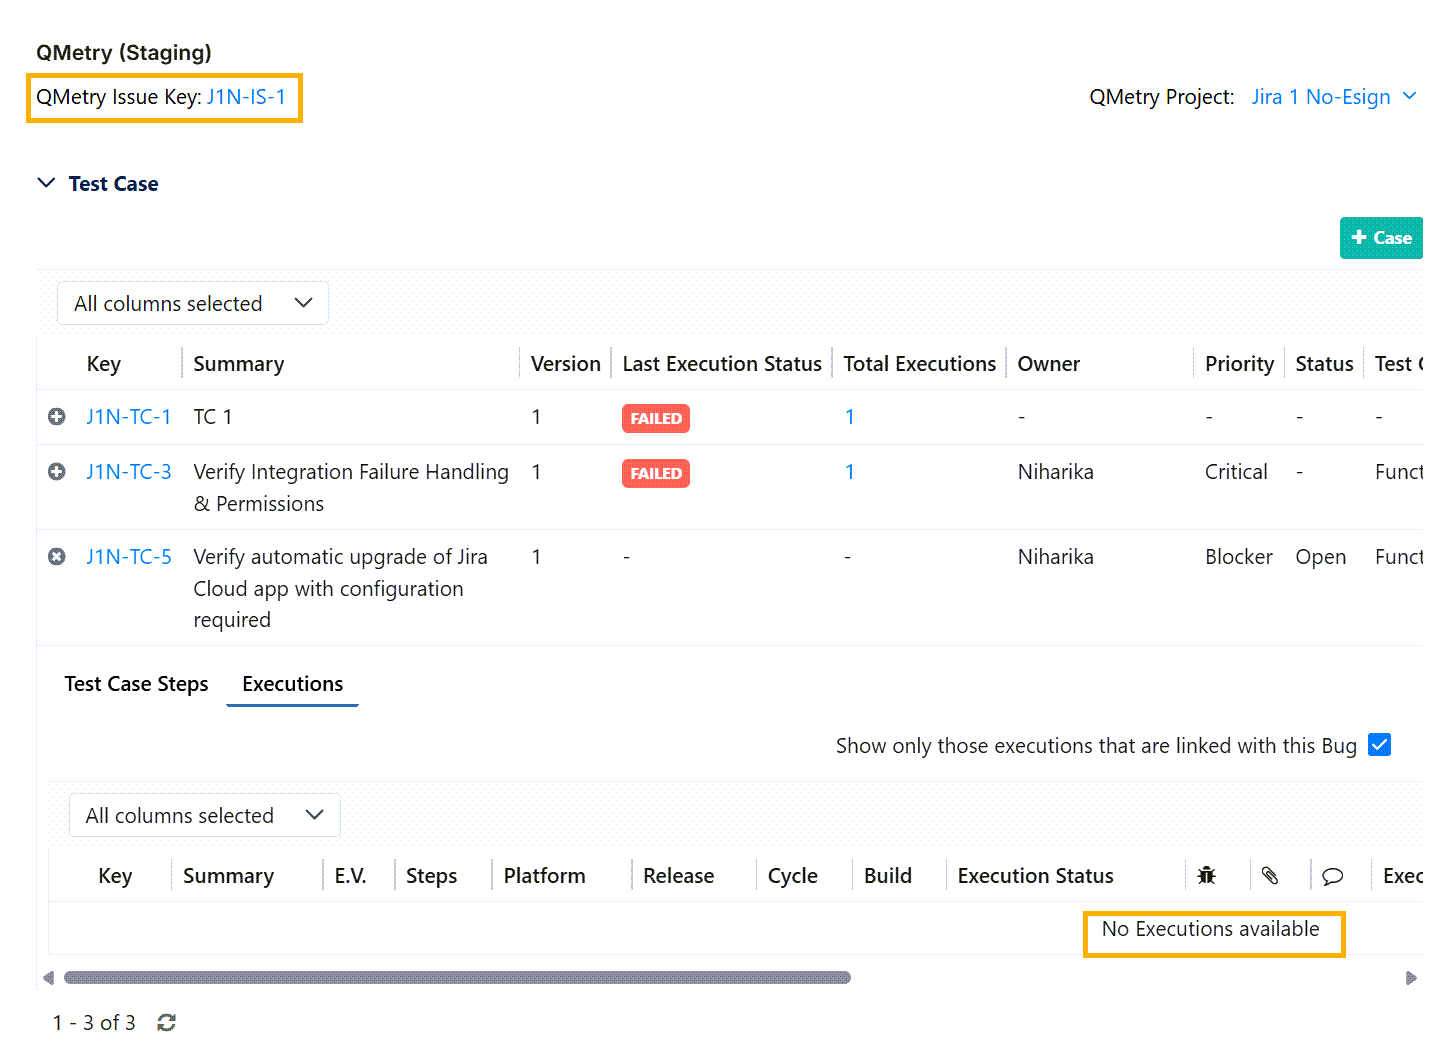Open the J1N-IS-1 issue key link
This screenshot has width=1432, height=1049.
[x=246, y=97]
